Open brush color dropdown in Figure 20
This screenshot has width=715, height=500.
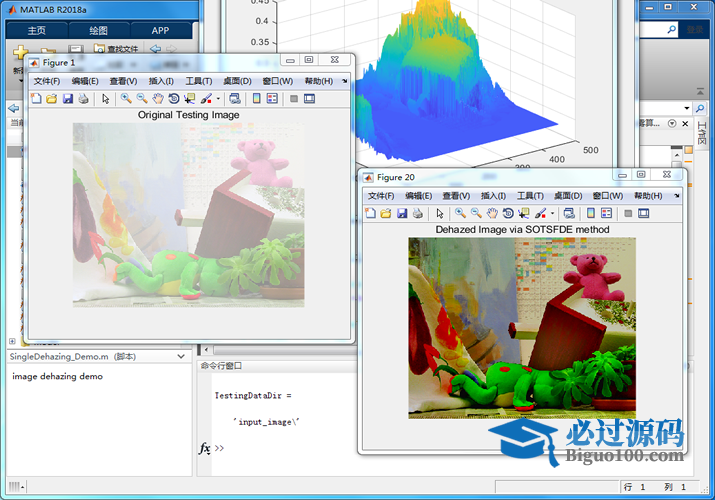coord(552,213)
